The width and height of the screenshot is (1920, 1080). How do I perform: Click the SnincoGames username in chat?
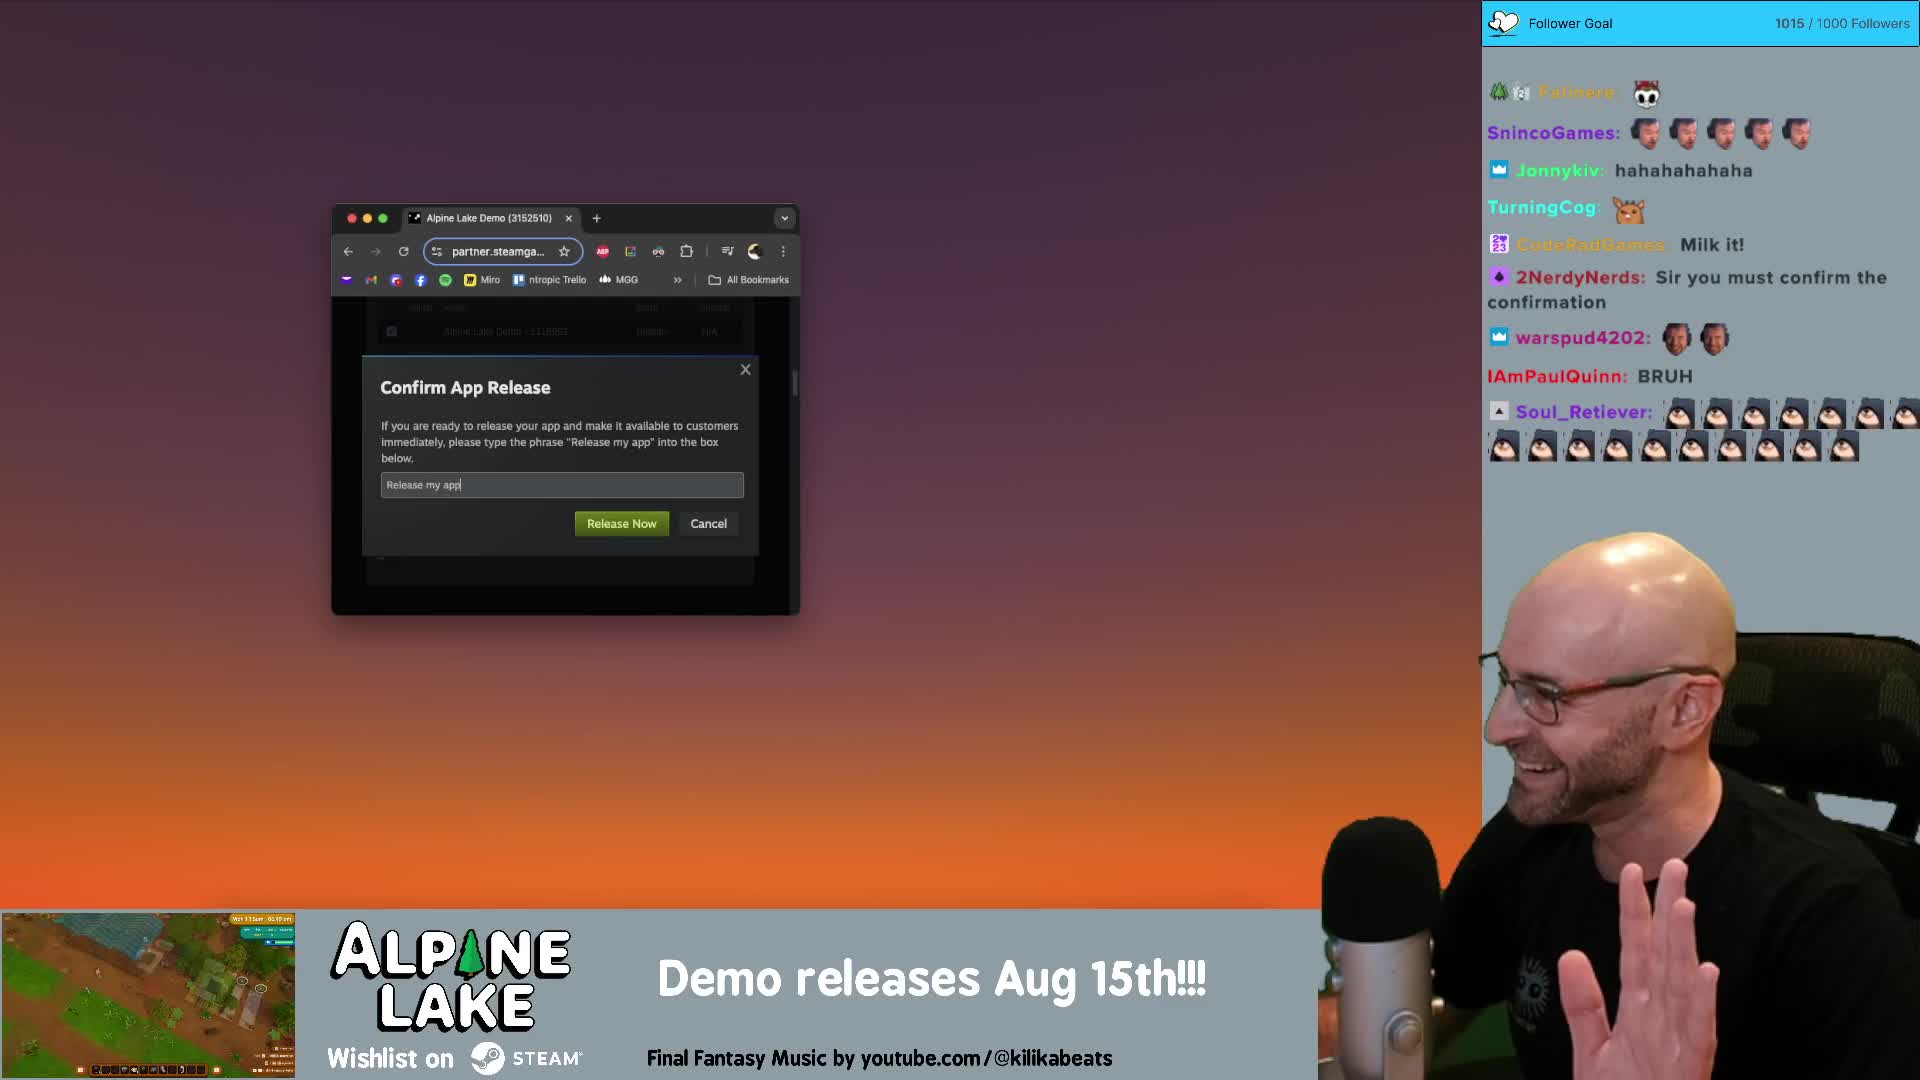coord(1553,133)
